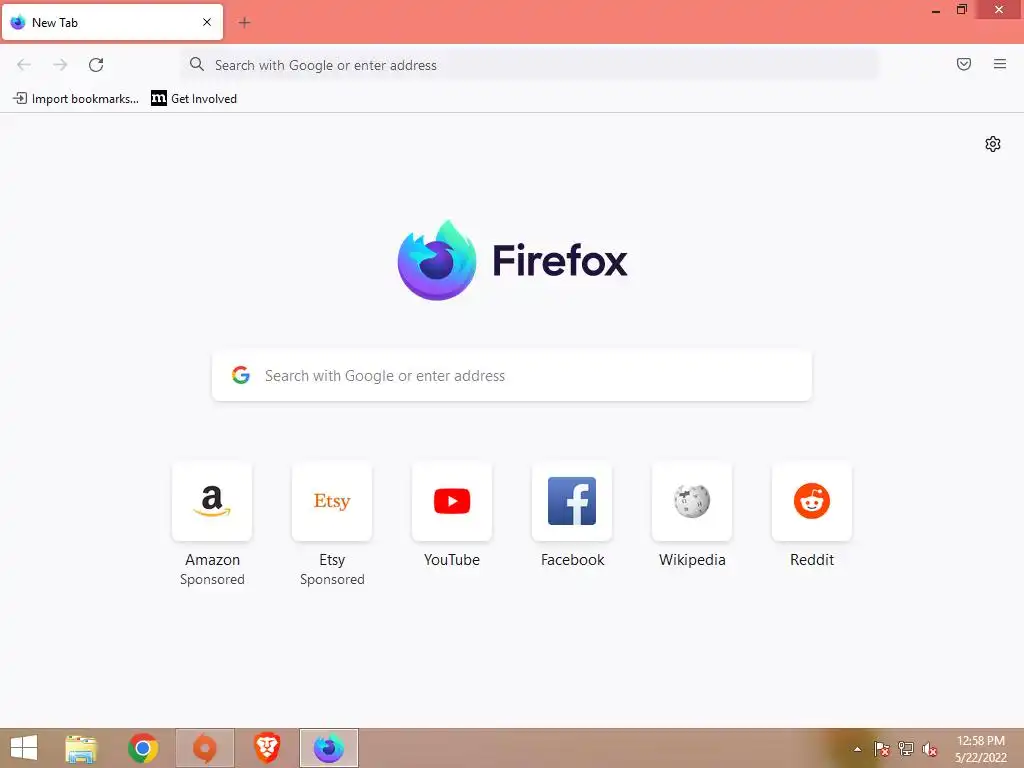Click the muted volume tray icon
Image resolution: width=1024 pixels, height=768 pixels.
pyautogui.click(x=930, y=749)
